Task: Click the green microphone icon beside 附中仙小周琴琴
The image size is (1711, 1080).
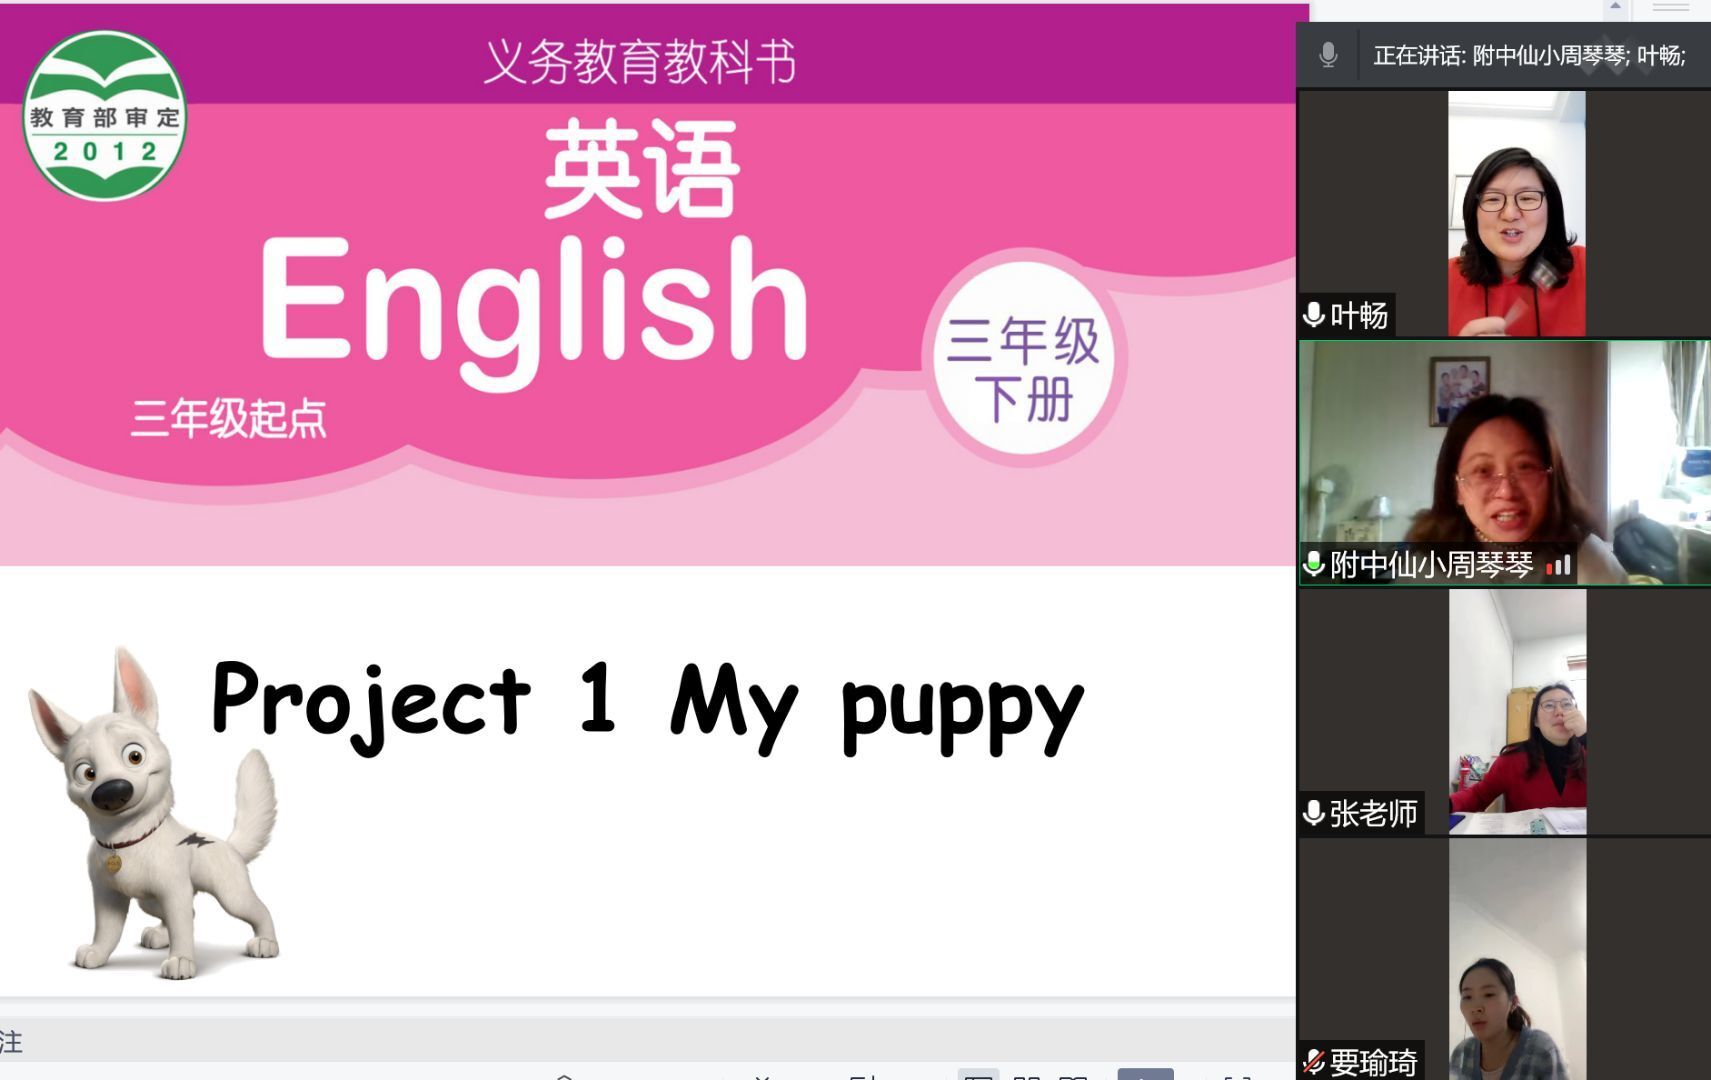Action: (x=1314, y=565)
